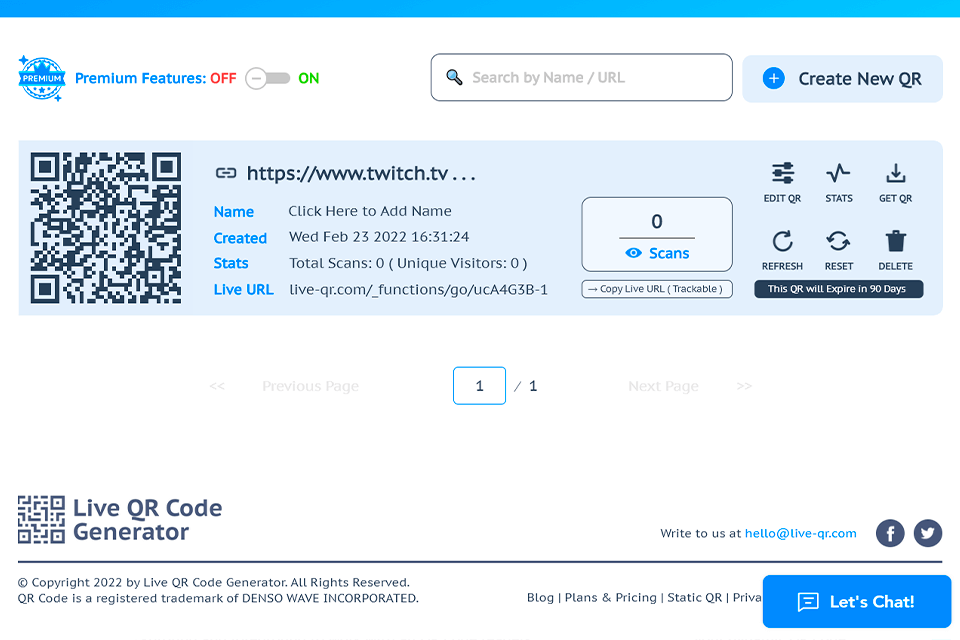Delete the QR with trash icon
The width and height of the screenshot is (960, 640).
click(x=895, y=241)
